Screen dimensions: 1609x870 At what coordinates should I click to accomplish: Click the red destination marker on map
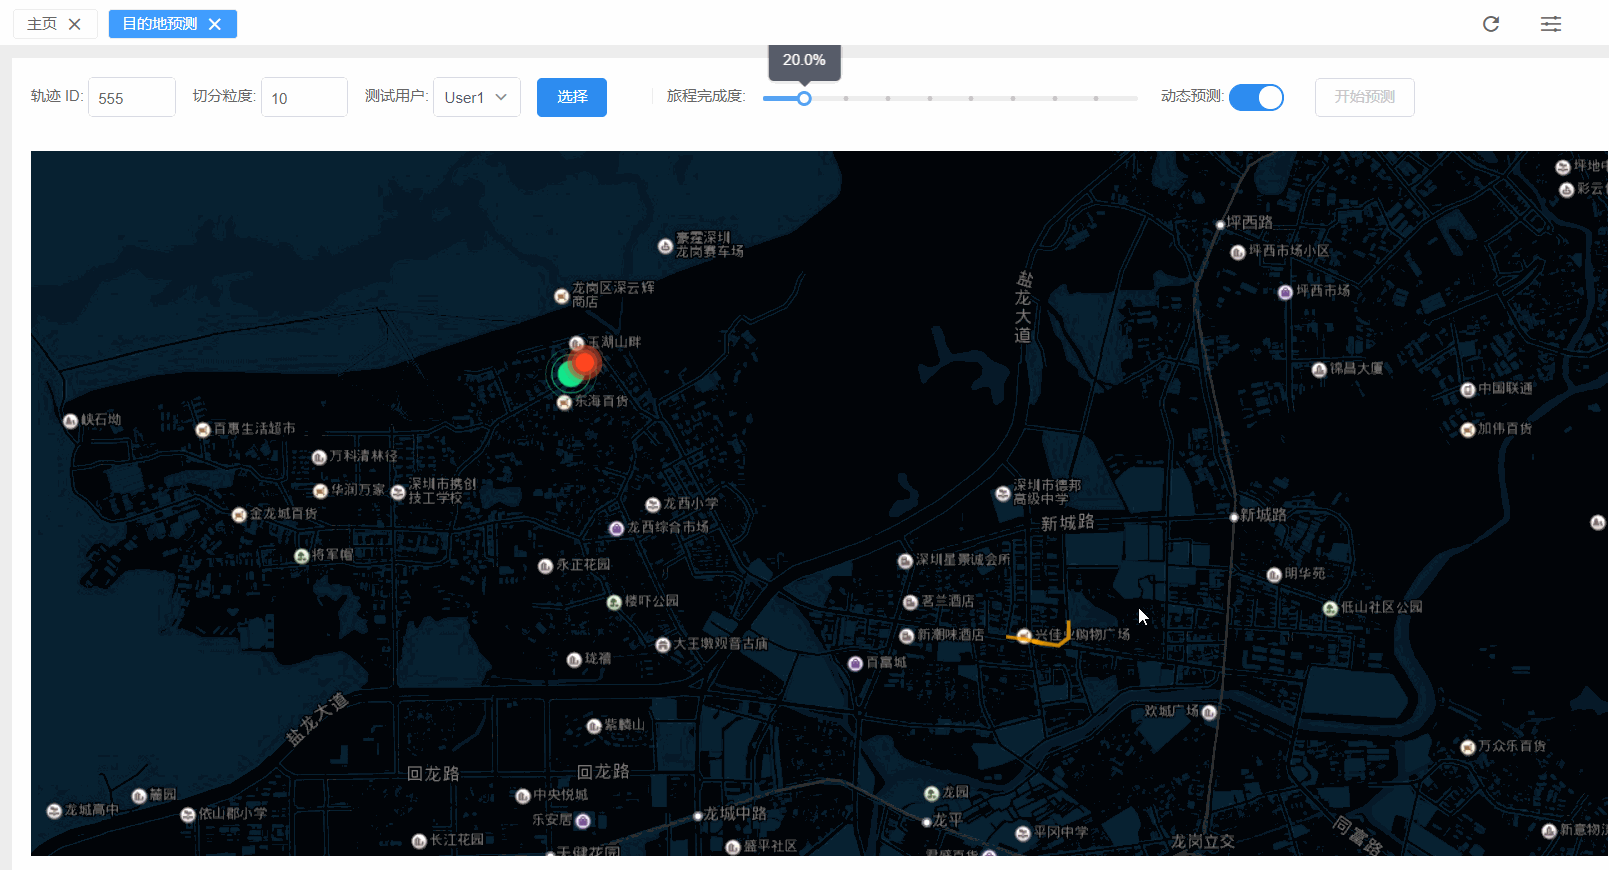[585, 361]
